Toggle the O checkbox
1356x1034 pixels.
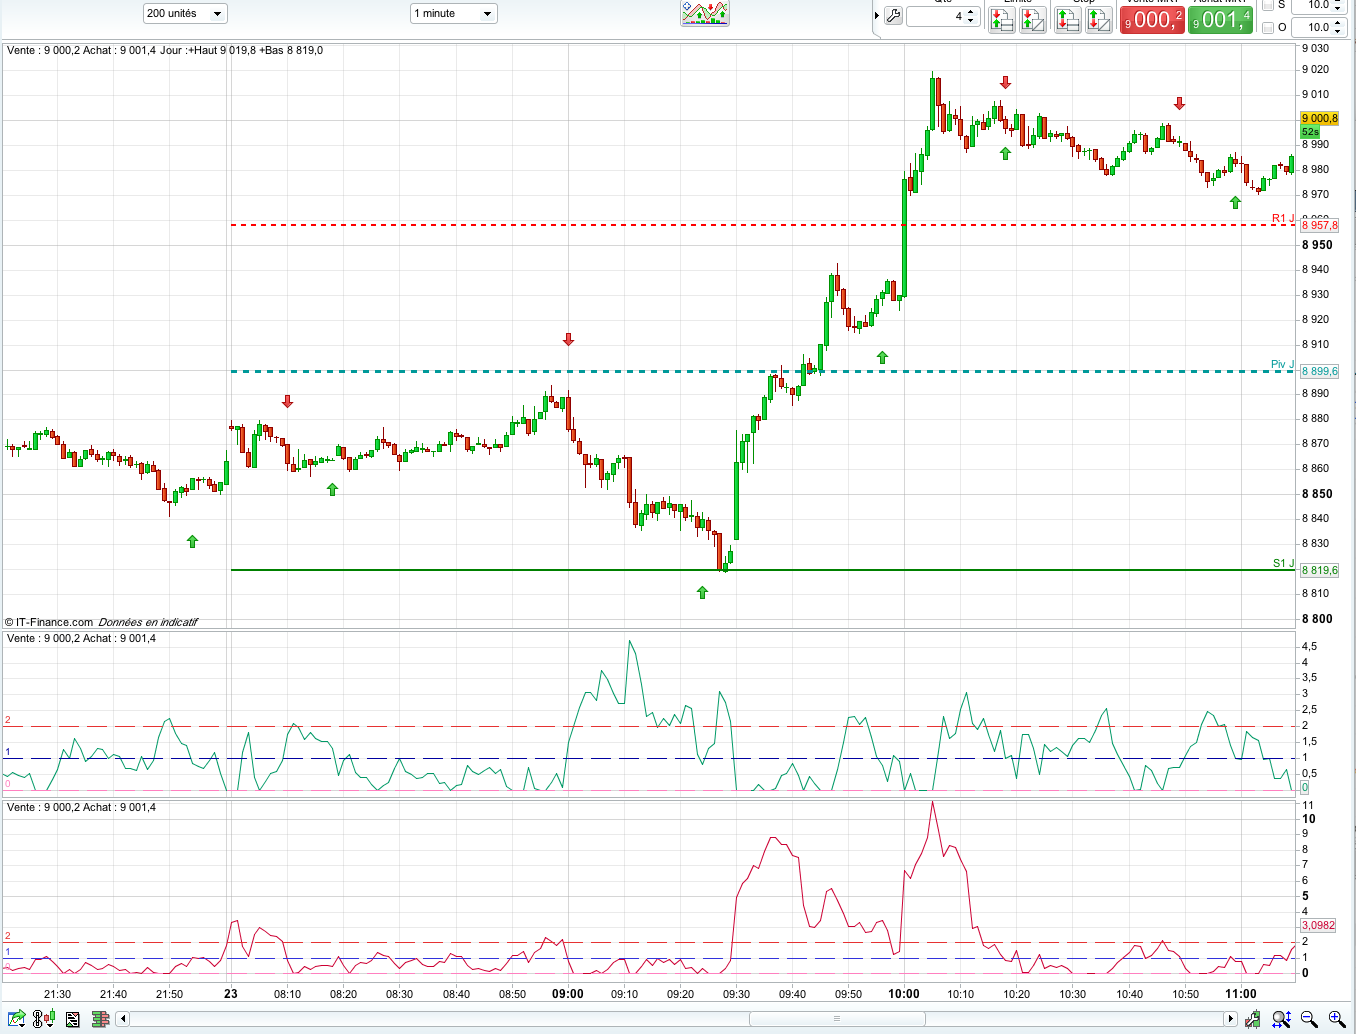point(1268,27)
